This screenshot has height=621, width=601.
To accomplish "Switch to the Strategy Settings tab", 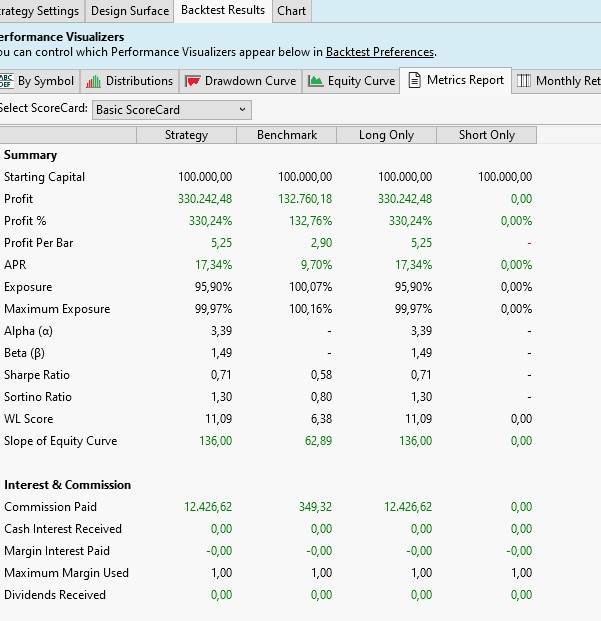I will (40, 11).
